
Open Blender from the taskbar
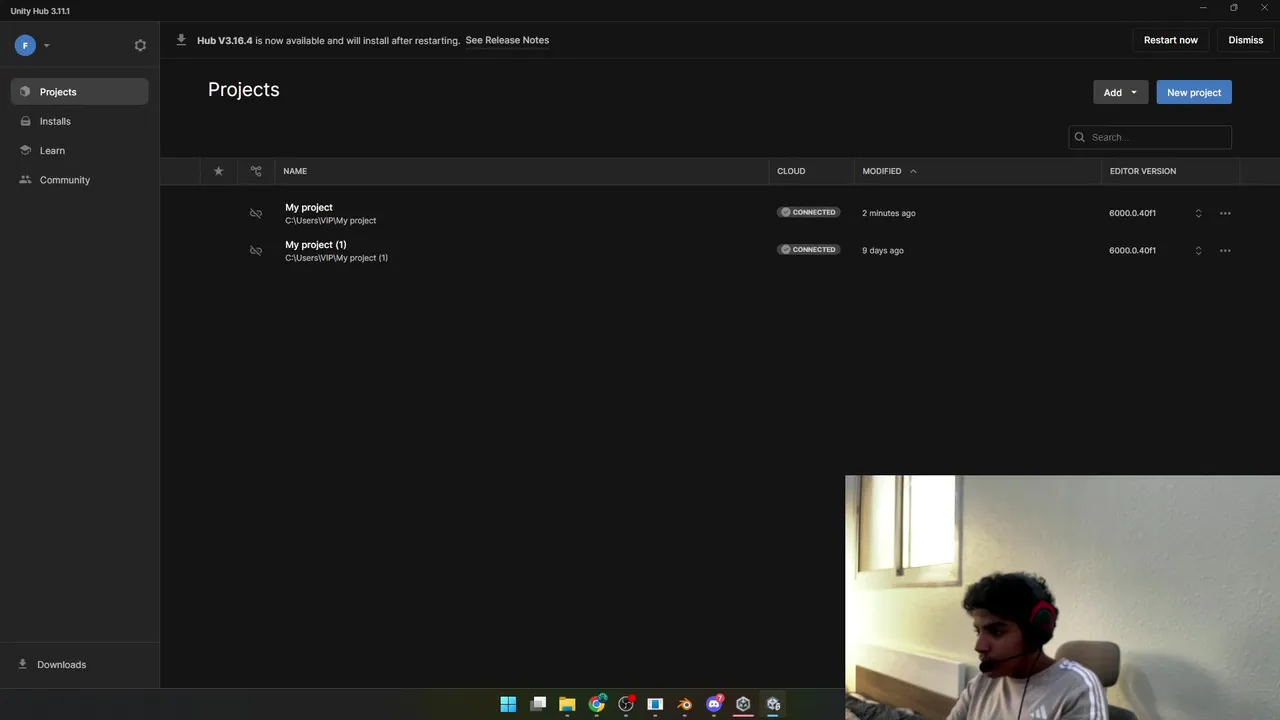pos(685,704)
